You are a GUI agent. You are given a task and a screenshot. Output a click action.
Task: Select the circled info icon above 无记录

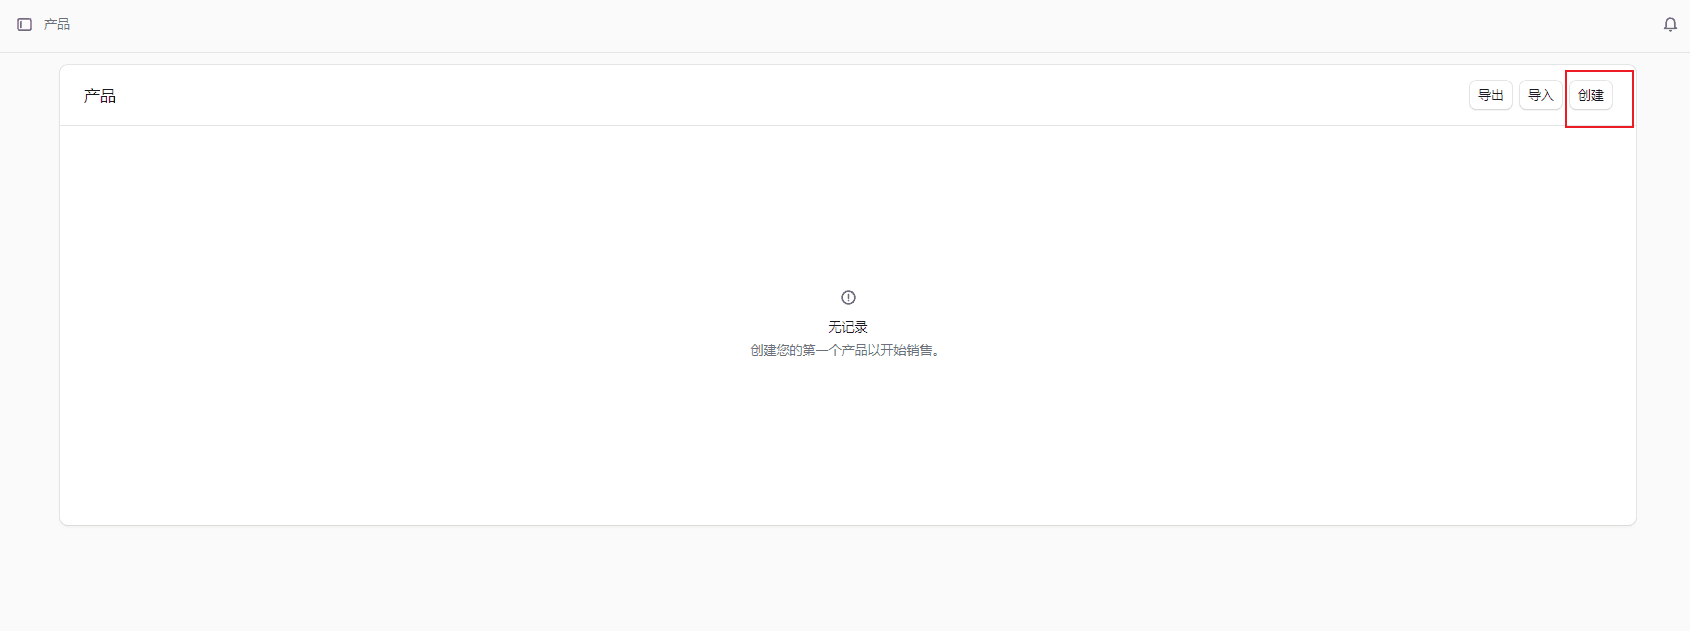pyautogui.click(x=848, y=297)
